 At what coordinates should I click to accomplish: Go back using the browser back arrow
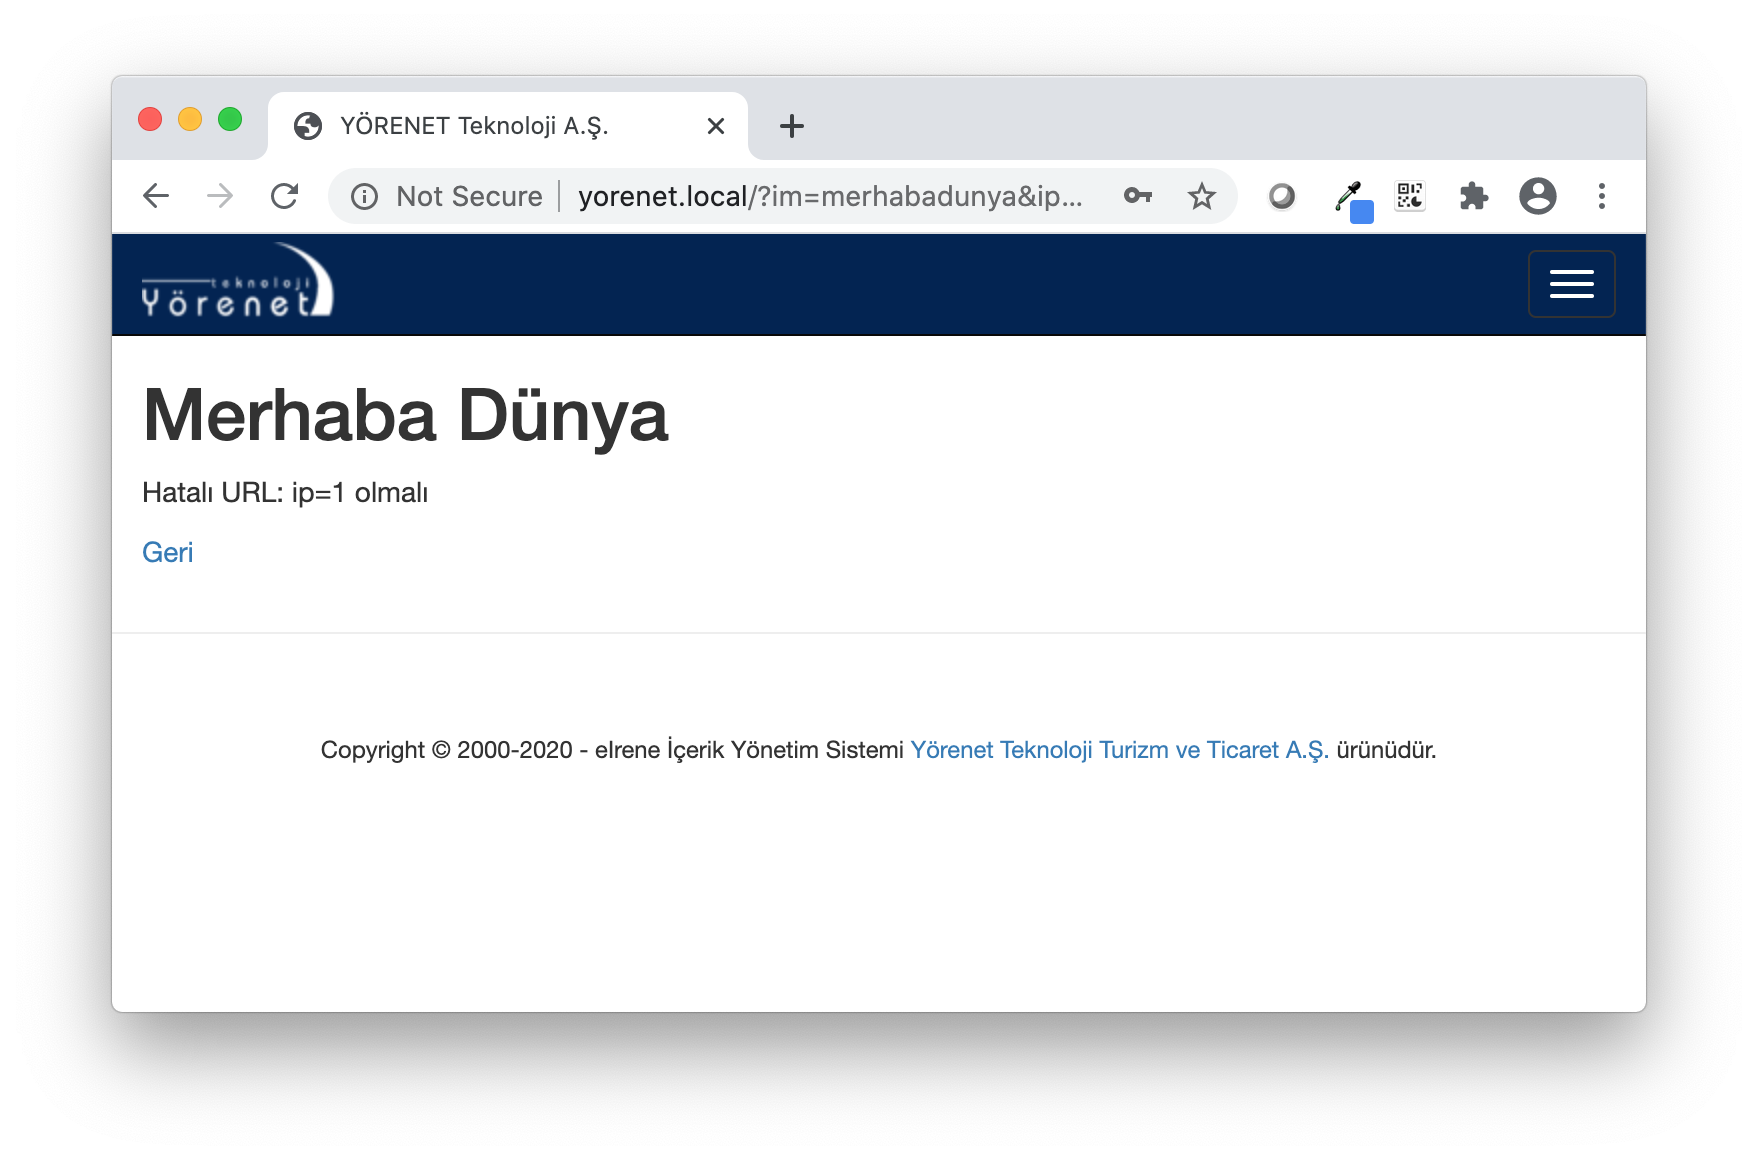(156, 196)
